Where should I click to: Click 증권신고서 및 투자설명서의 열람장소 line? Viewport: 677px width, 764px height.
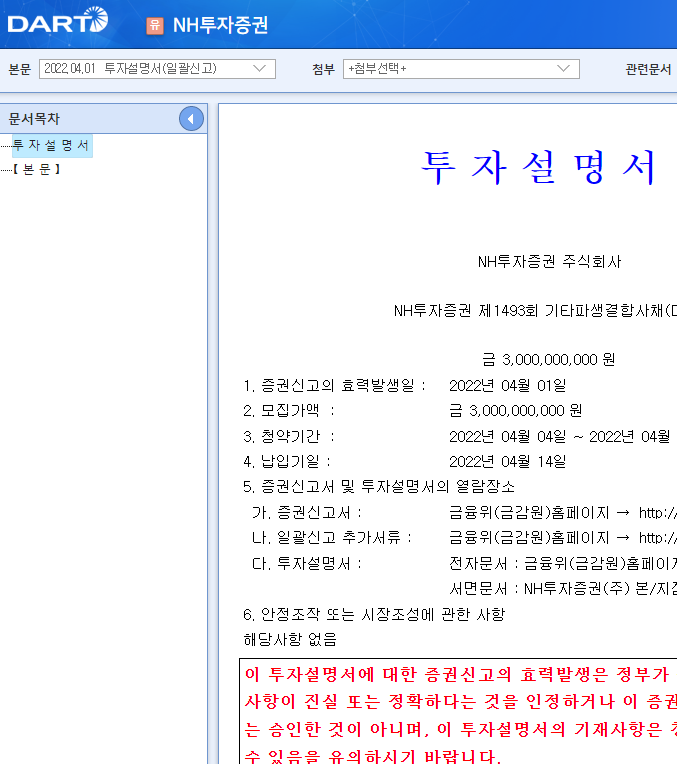[379, 486]
